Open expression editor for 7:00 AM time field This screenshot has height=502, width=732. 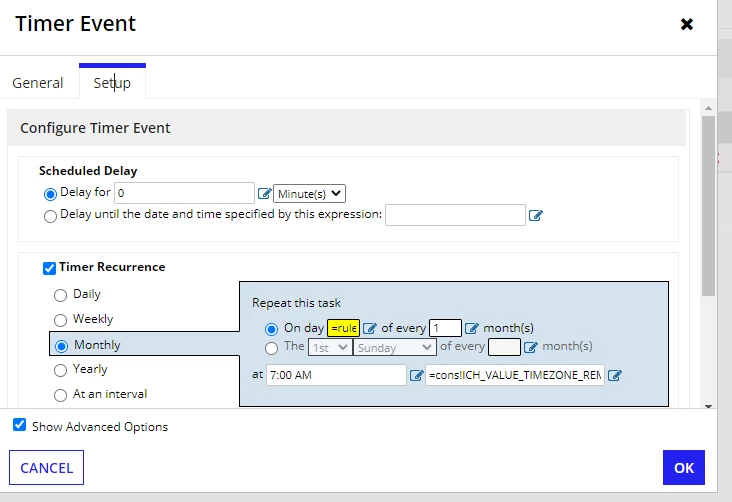coord(416,375)
